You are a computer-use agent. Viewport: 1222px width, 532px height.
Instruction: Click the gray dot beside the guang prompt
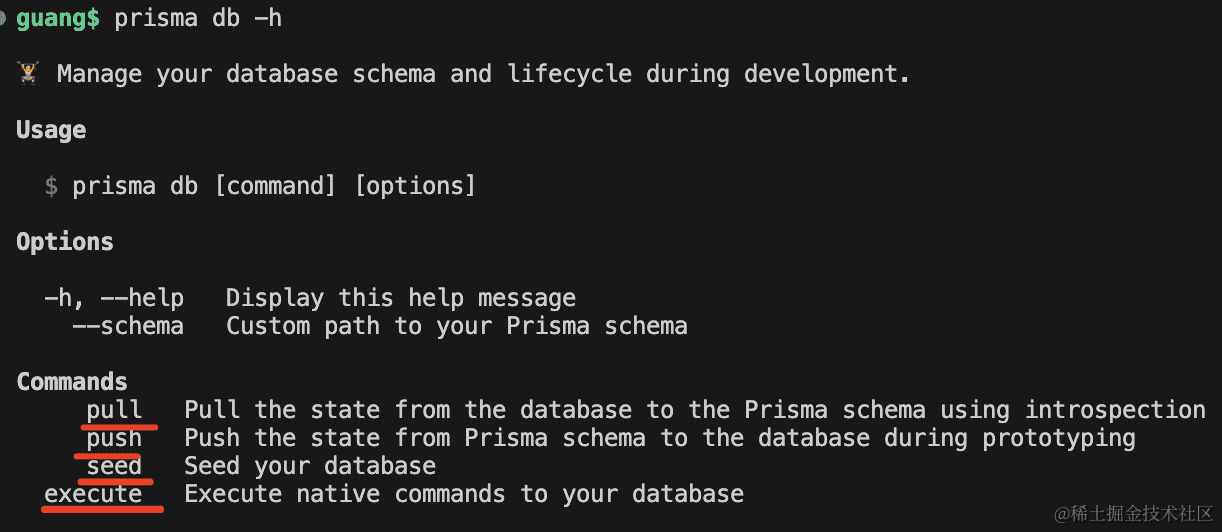pos(4,18)
